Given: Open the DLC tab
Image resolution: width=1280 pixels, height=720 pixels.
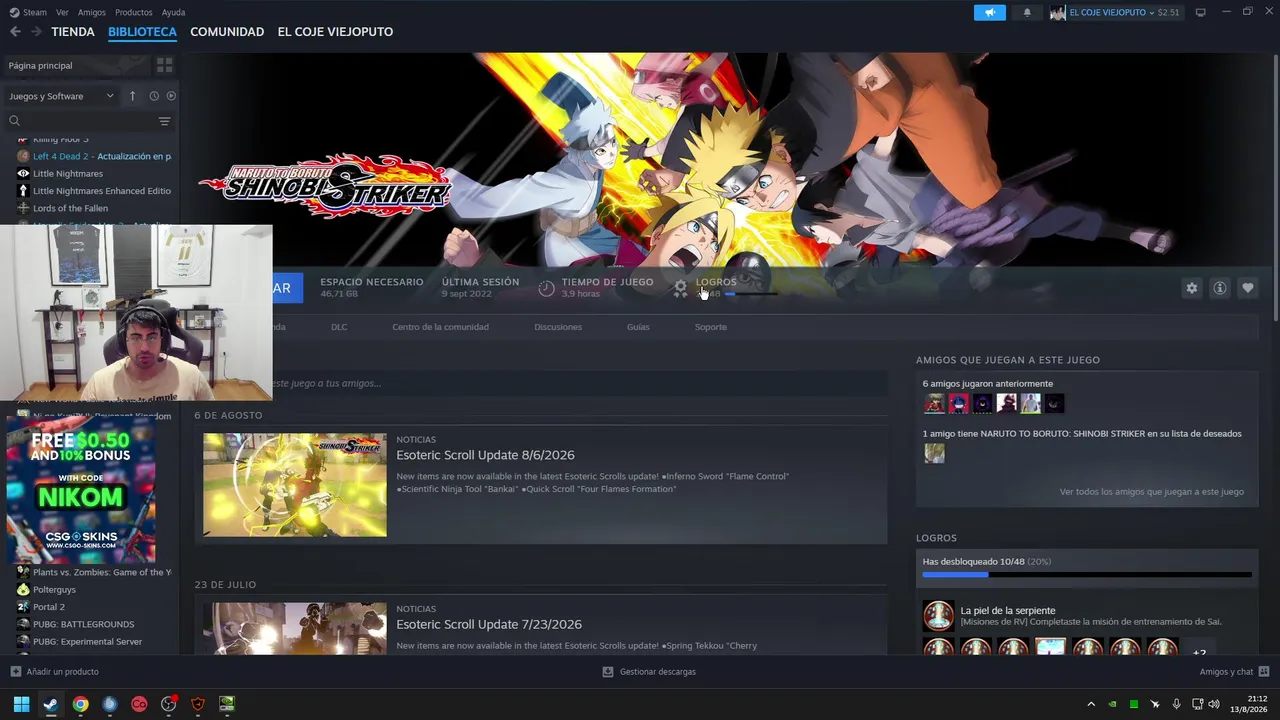Looking at the screenshot, I should [x=339, y=327].
